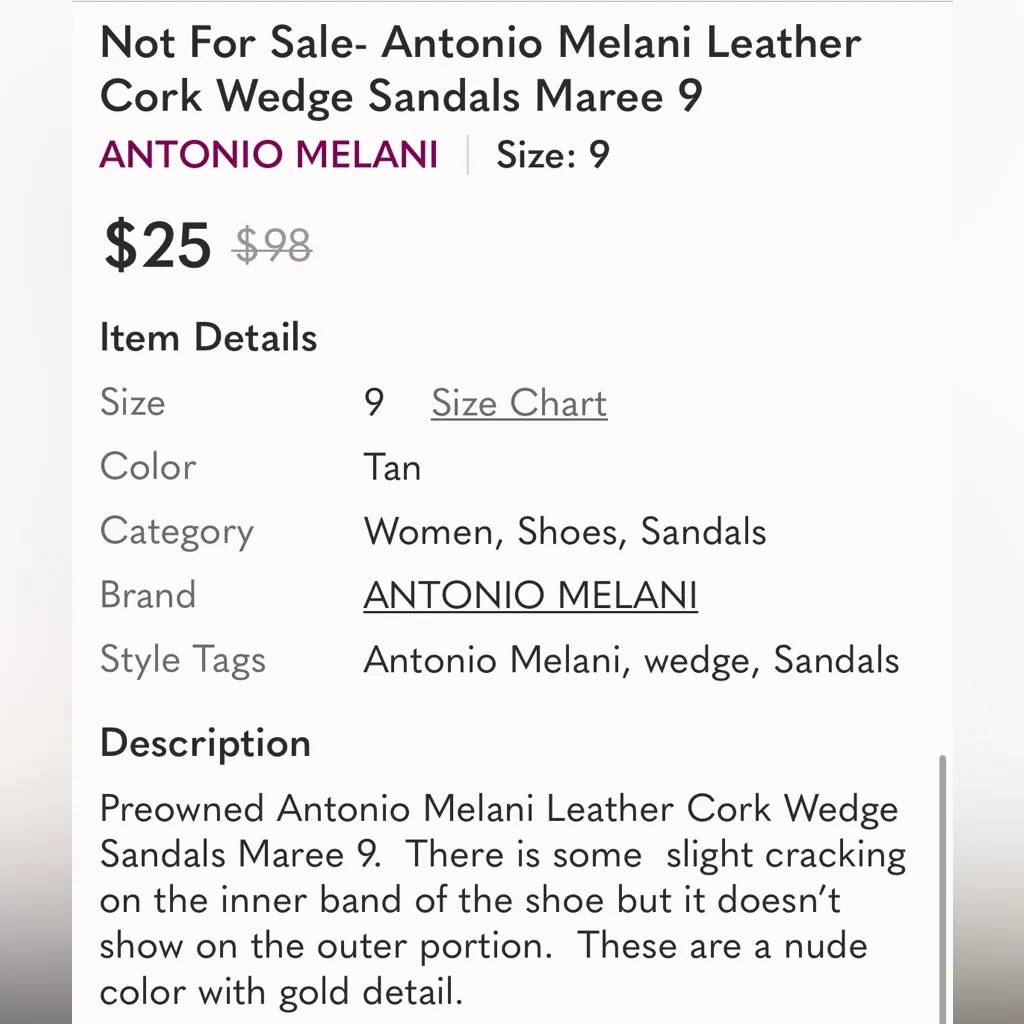Click the Description heading
This screenshot has width=1024, height=1024.
pos(204,743)
